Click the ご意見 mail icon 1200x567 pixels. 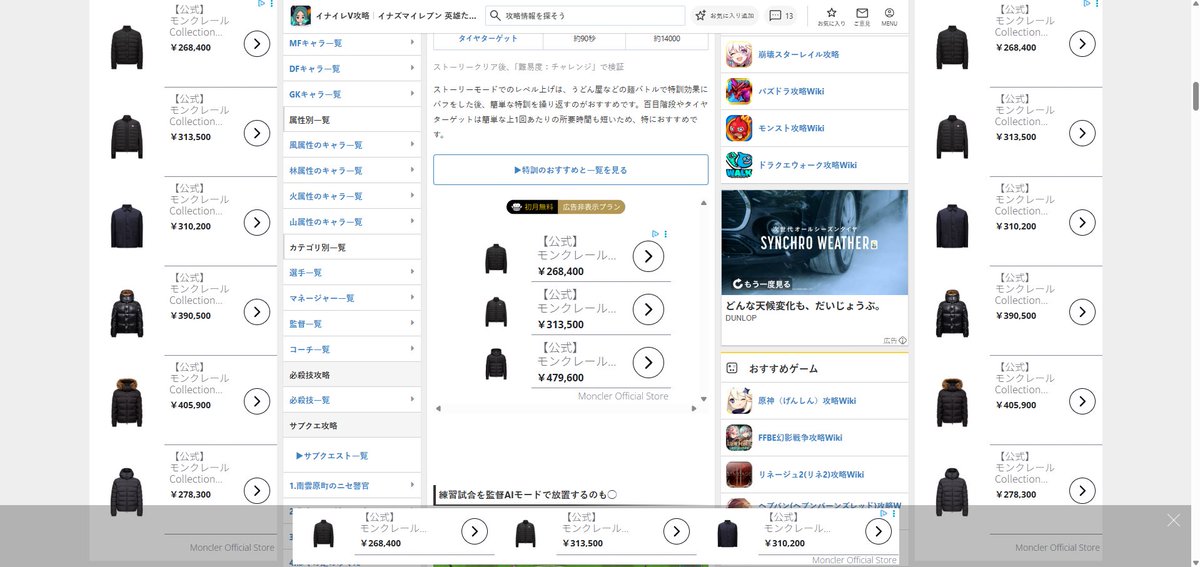click(862, 16)
